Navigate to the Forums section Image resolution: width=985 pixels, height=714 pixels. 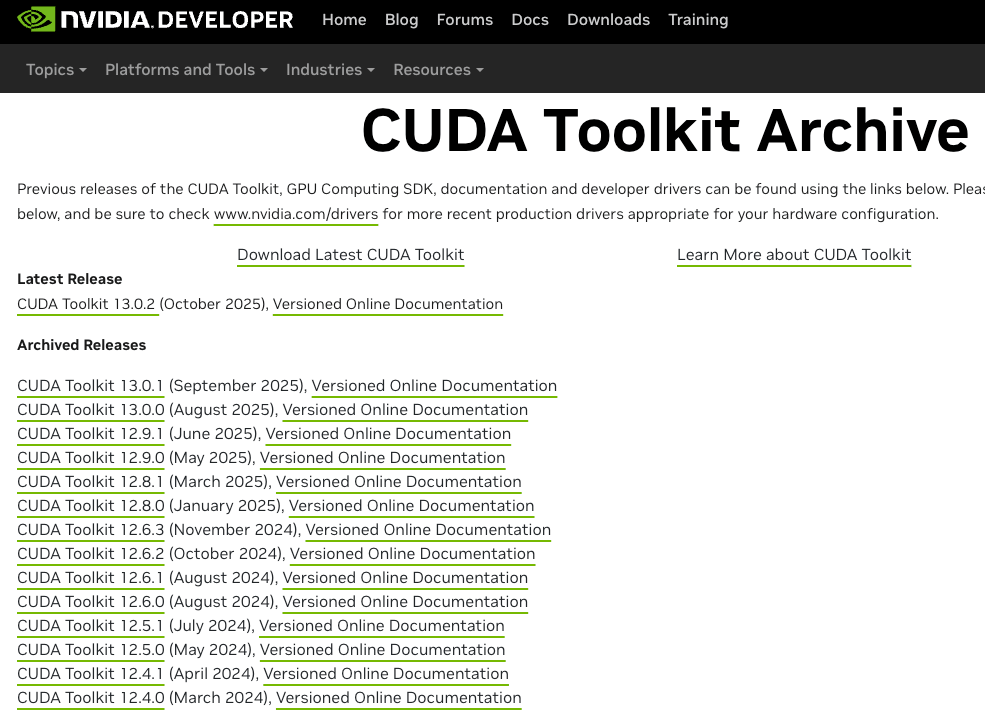tap(464, 20)
